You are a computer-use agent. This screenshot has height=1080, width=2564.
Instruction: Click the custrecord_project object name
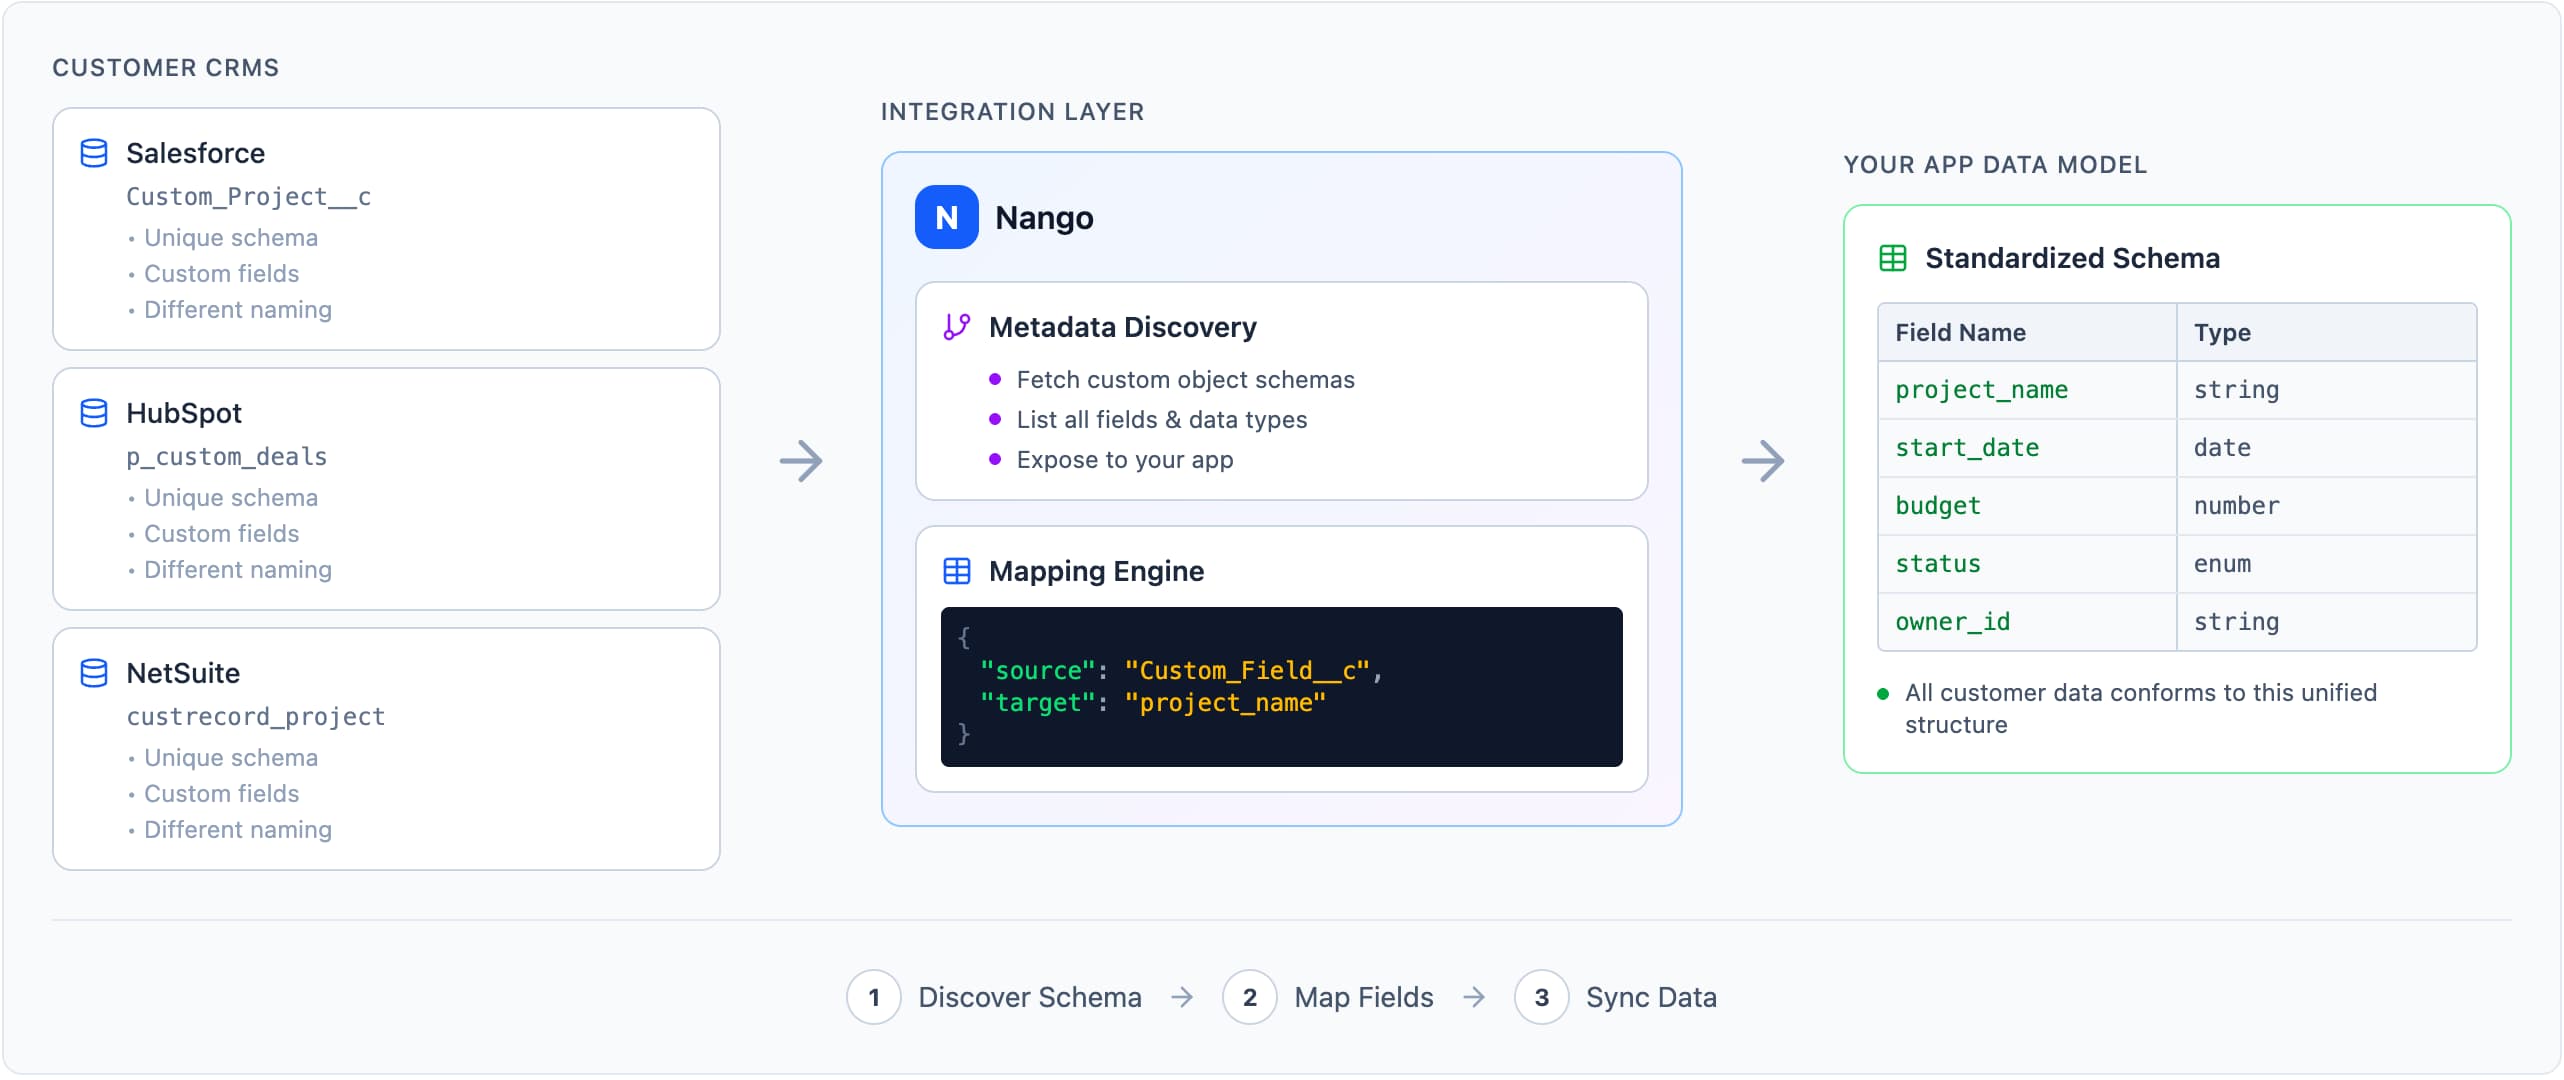(255, 717)
